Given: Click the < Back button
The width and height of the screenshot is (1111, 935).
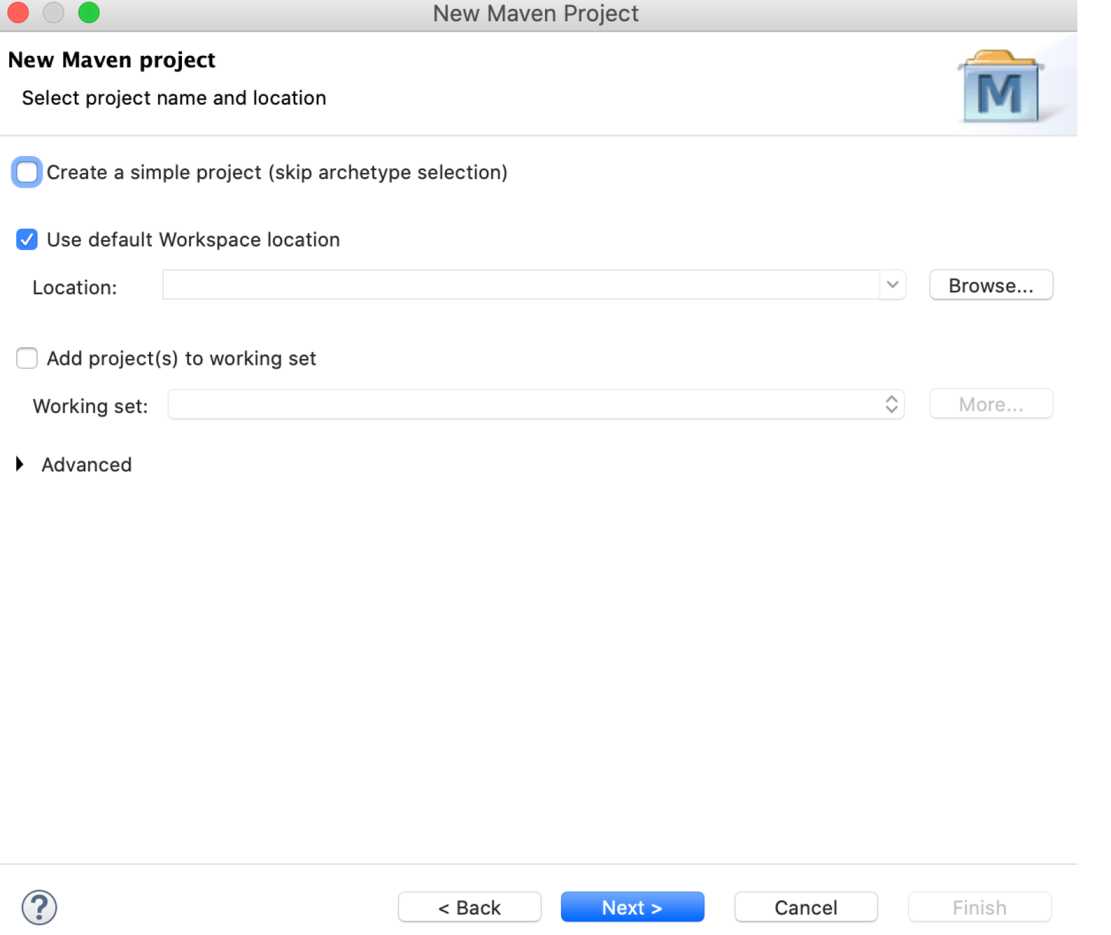Looking at the screenshot, I should point(469,907).
